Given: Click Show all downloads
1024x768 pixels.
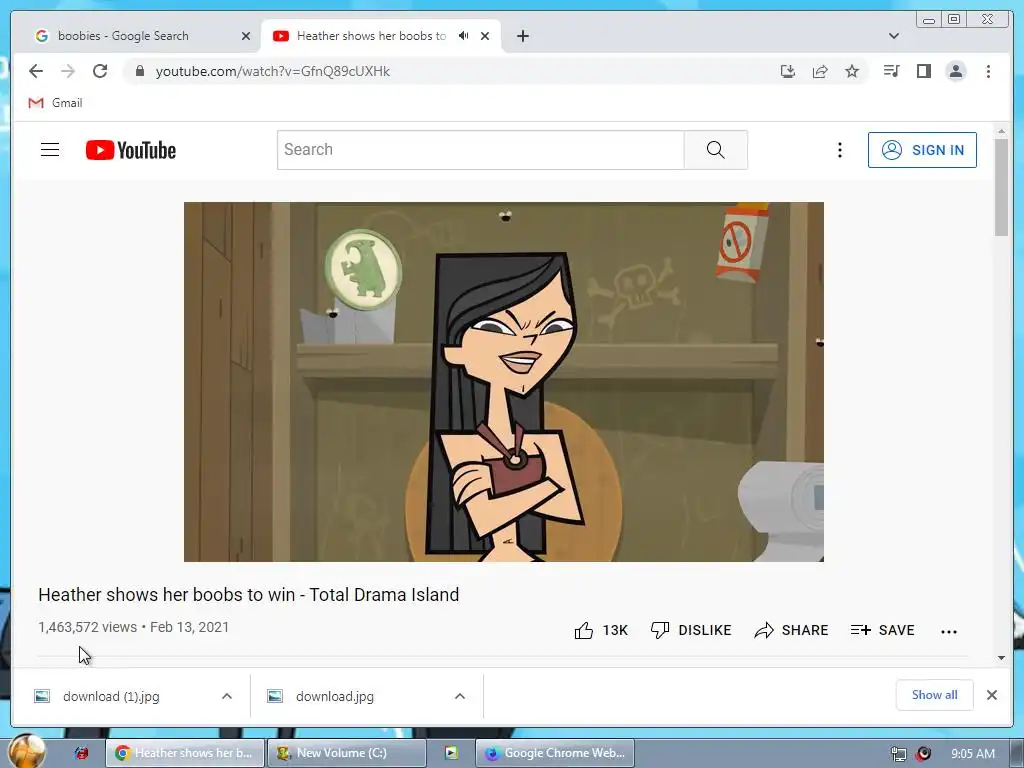Looking at the screenshot, I should (935, 695).
